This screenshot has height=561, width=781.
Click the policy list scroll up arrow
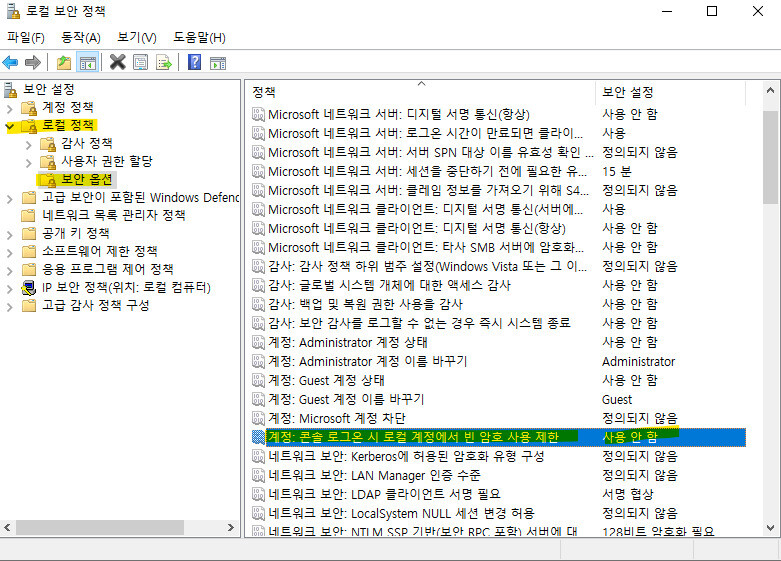[770, 90]
